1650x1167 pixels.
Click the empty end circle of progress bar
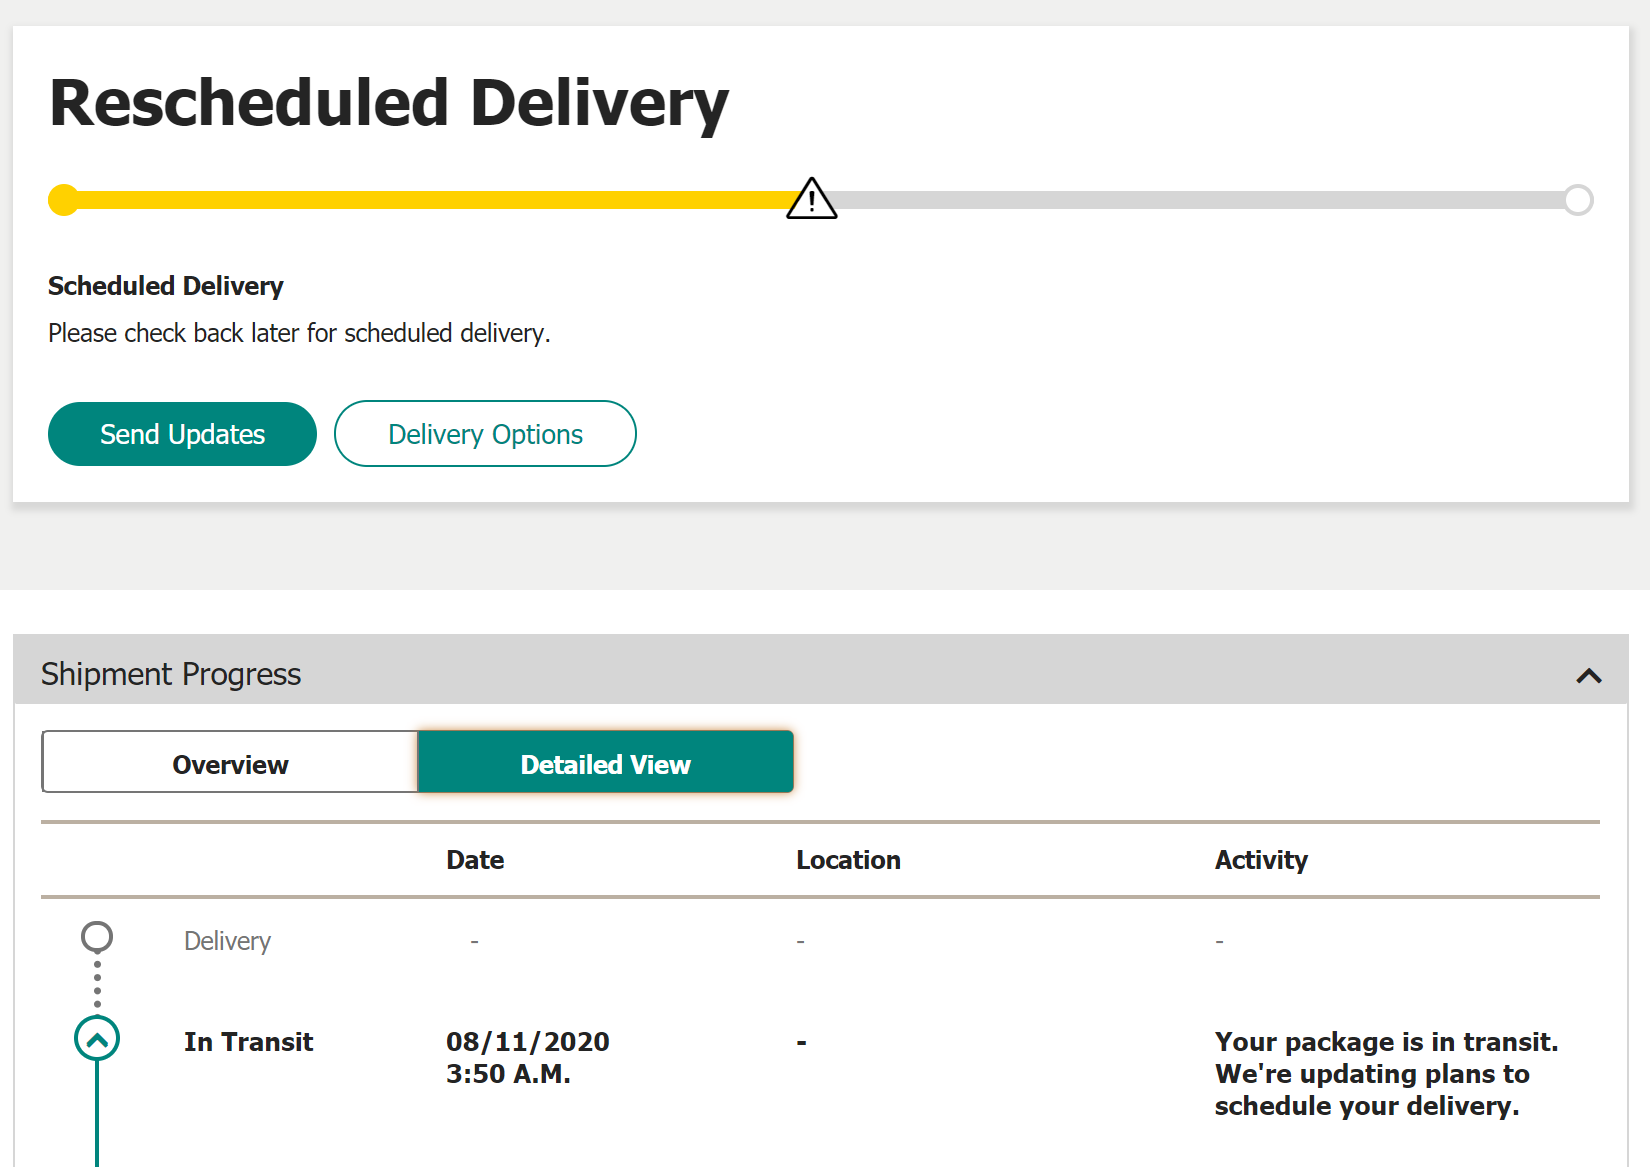click(1578, 200)
